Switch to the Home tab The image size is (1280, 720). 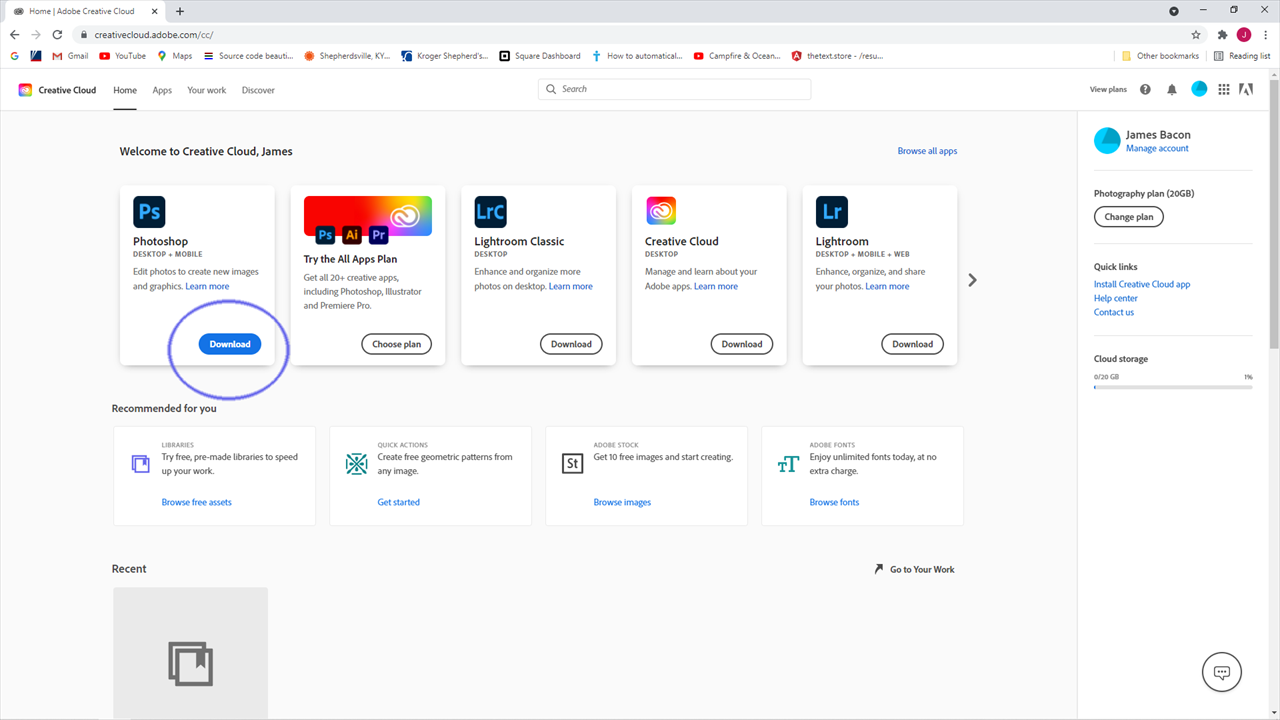tap(125, 90)
